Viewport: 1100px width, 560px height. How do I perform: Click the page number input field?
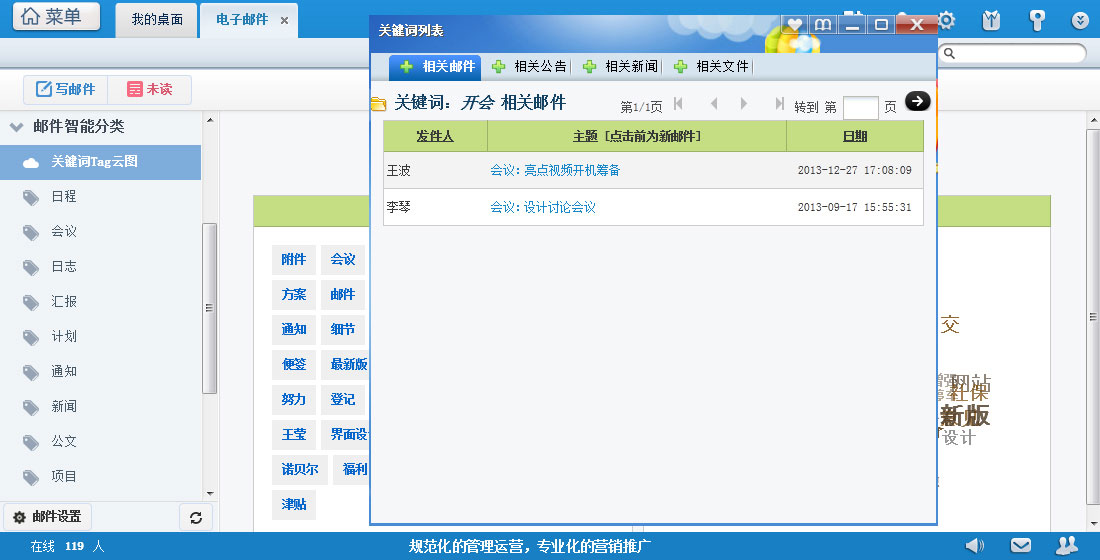coord(860,107)
